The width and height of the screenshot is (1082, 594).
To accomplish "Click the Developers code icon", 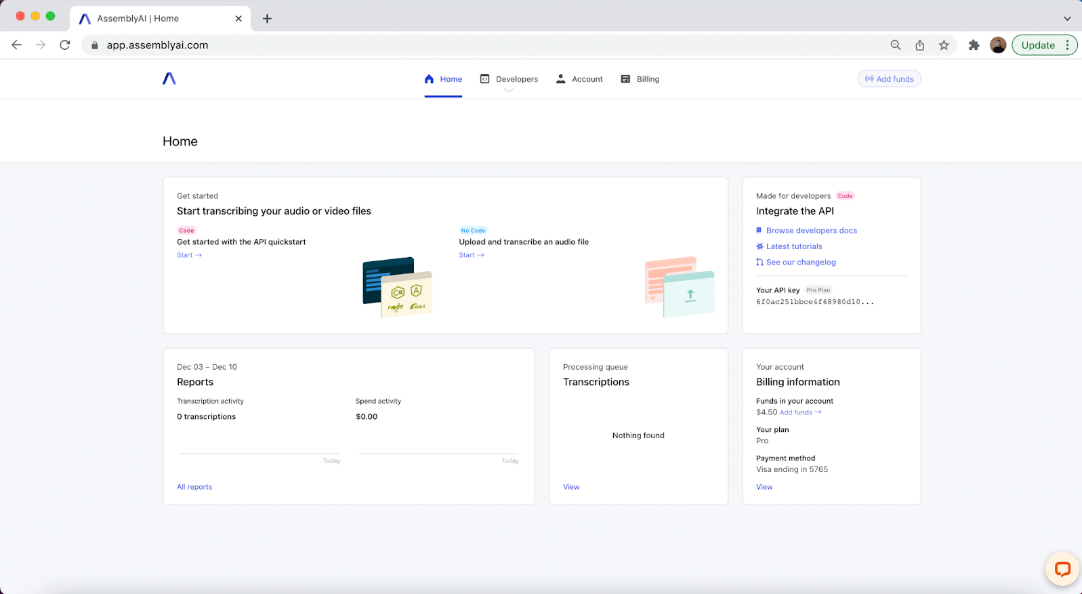I will pyautogui.click(x=484, y=79).
